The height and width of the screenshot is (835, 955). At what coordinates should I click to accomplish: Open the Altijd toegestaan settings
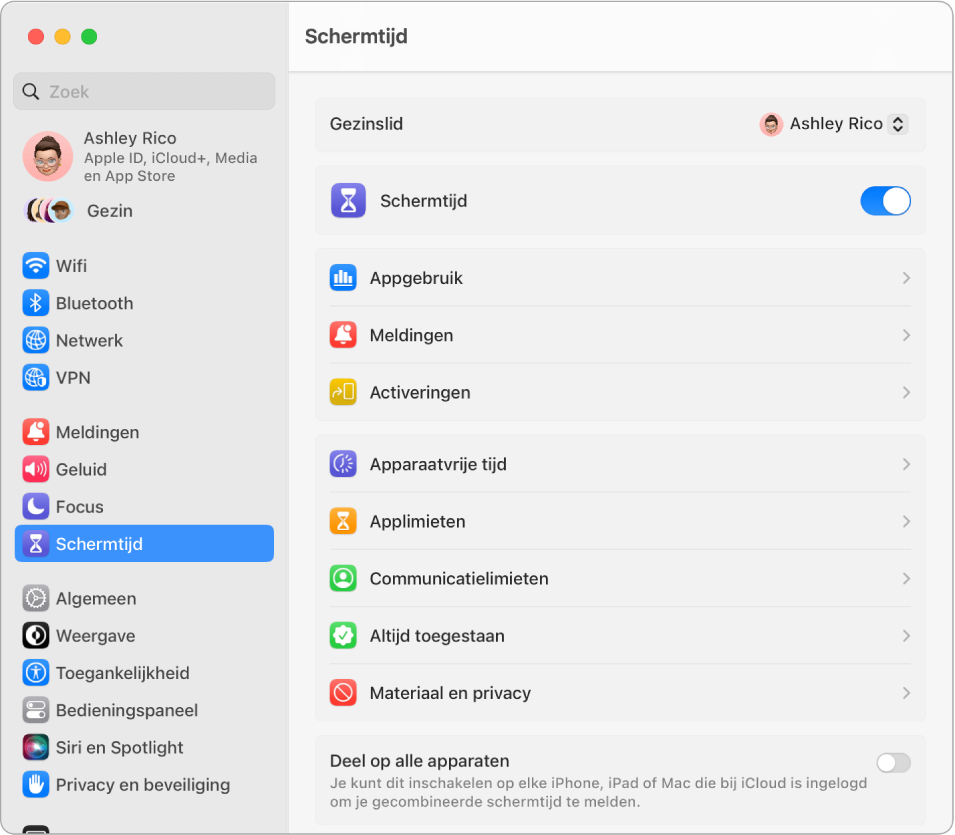point(620,635)
